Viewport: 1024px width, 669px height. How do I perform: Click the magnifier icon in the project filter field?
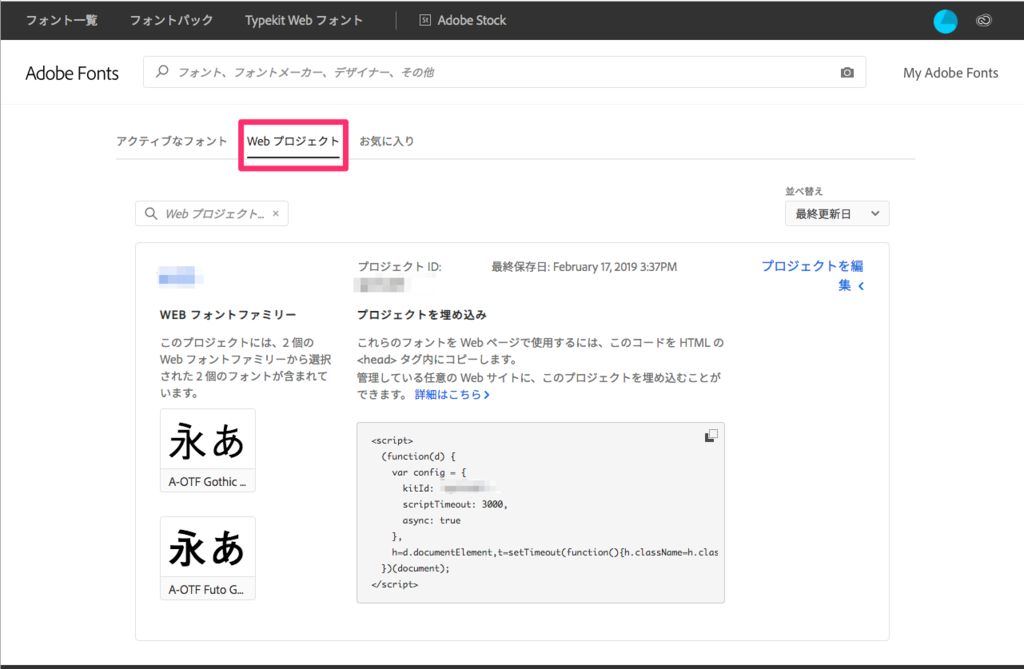(151, 213)
